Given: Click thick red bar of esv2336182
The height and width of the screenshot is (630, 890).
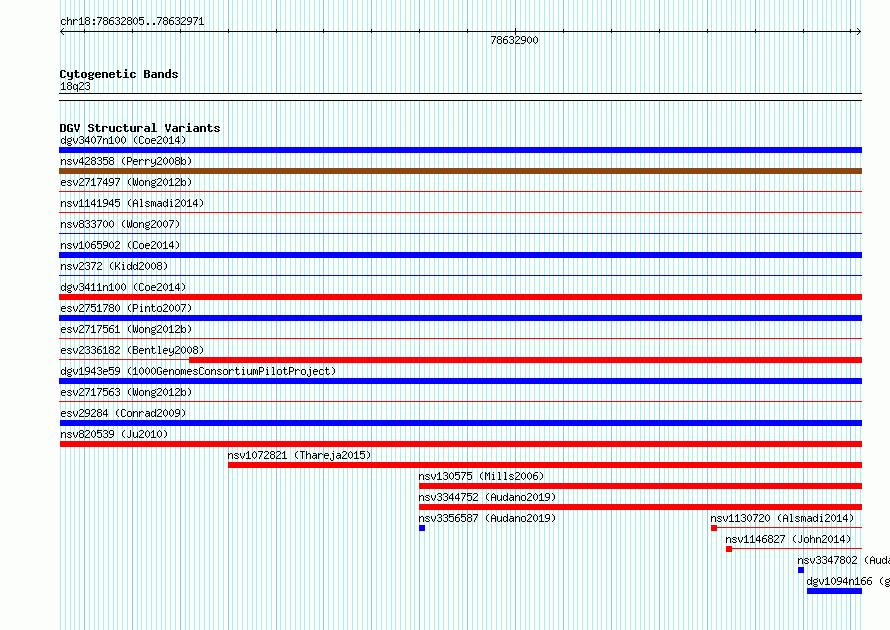Looking at the screenshot, I should [x=526, y=360].
